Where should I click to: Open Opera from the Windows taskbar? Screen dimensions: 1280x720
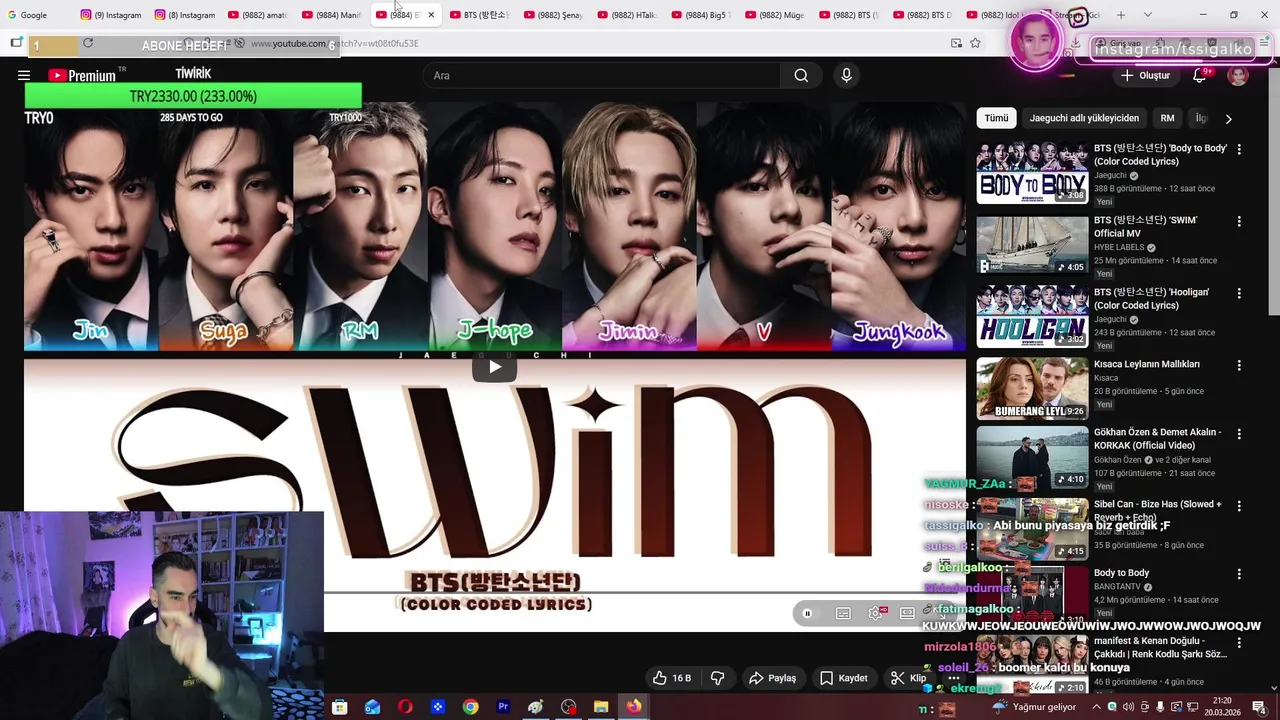point(405,707)
